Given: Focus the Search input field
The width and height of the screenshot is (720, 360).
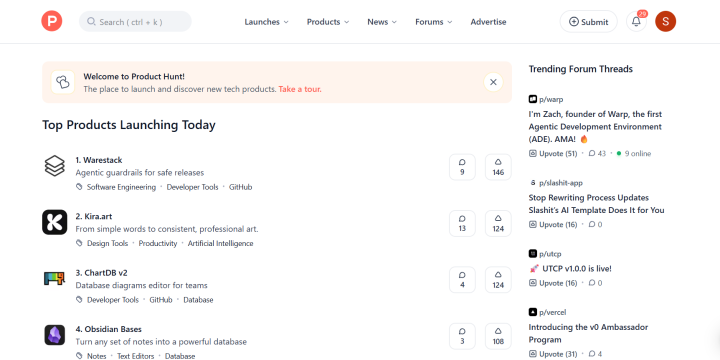Looking at the screenshot, I should [135, 22].
